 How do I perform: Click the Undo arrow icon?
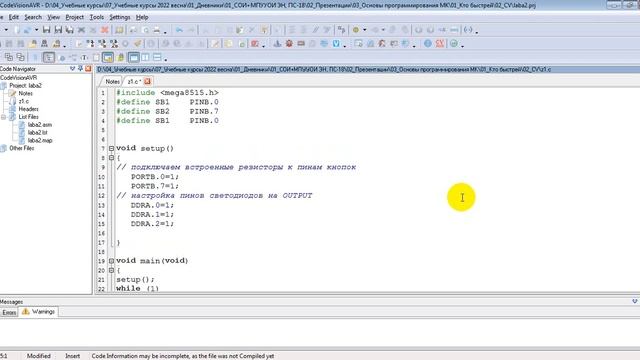click(179, 30)
